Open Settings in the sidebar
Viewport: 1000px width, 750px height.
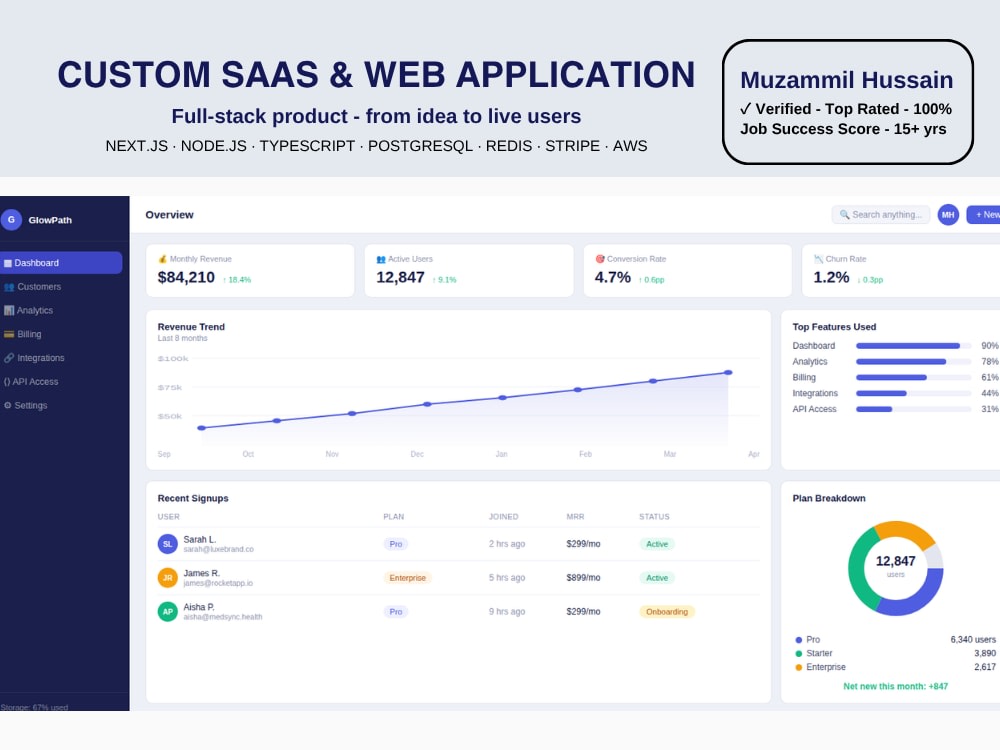pos(61,406)
